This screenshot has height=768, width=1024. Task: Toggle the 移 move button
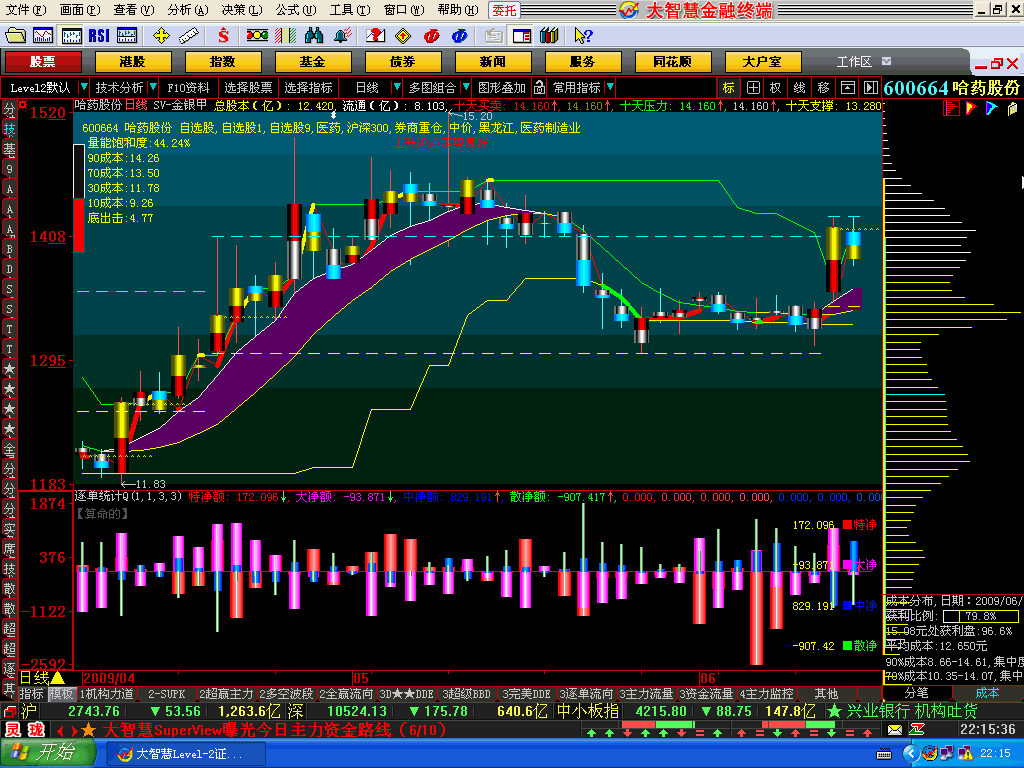point(824,88)
